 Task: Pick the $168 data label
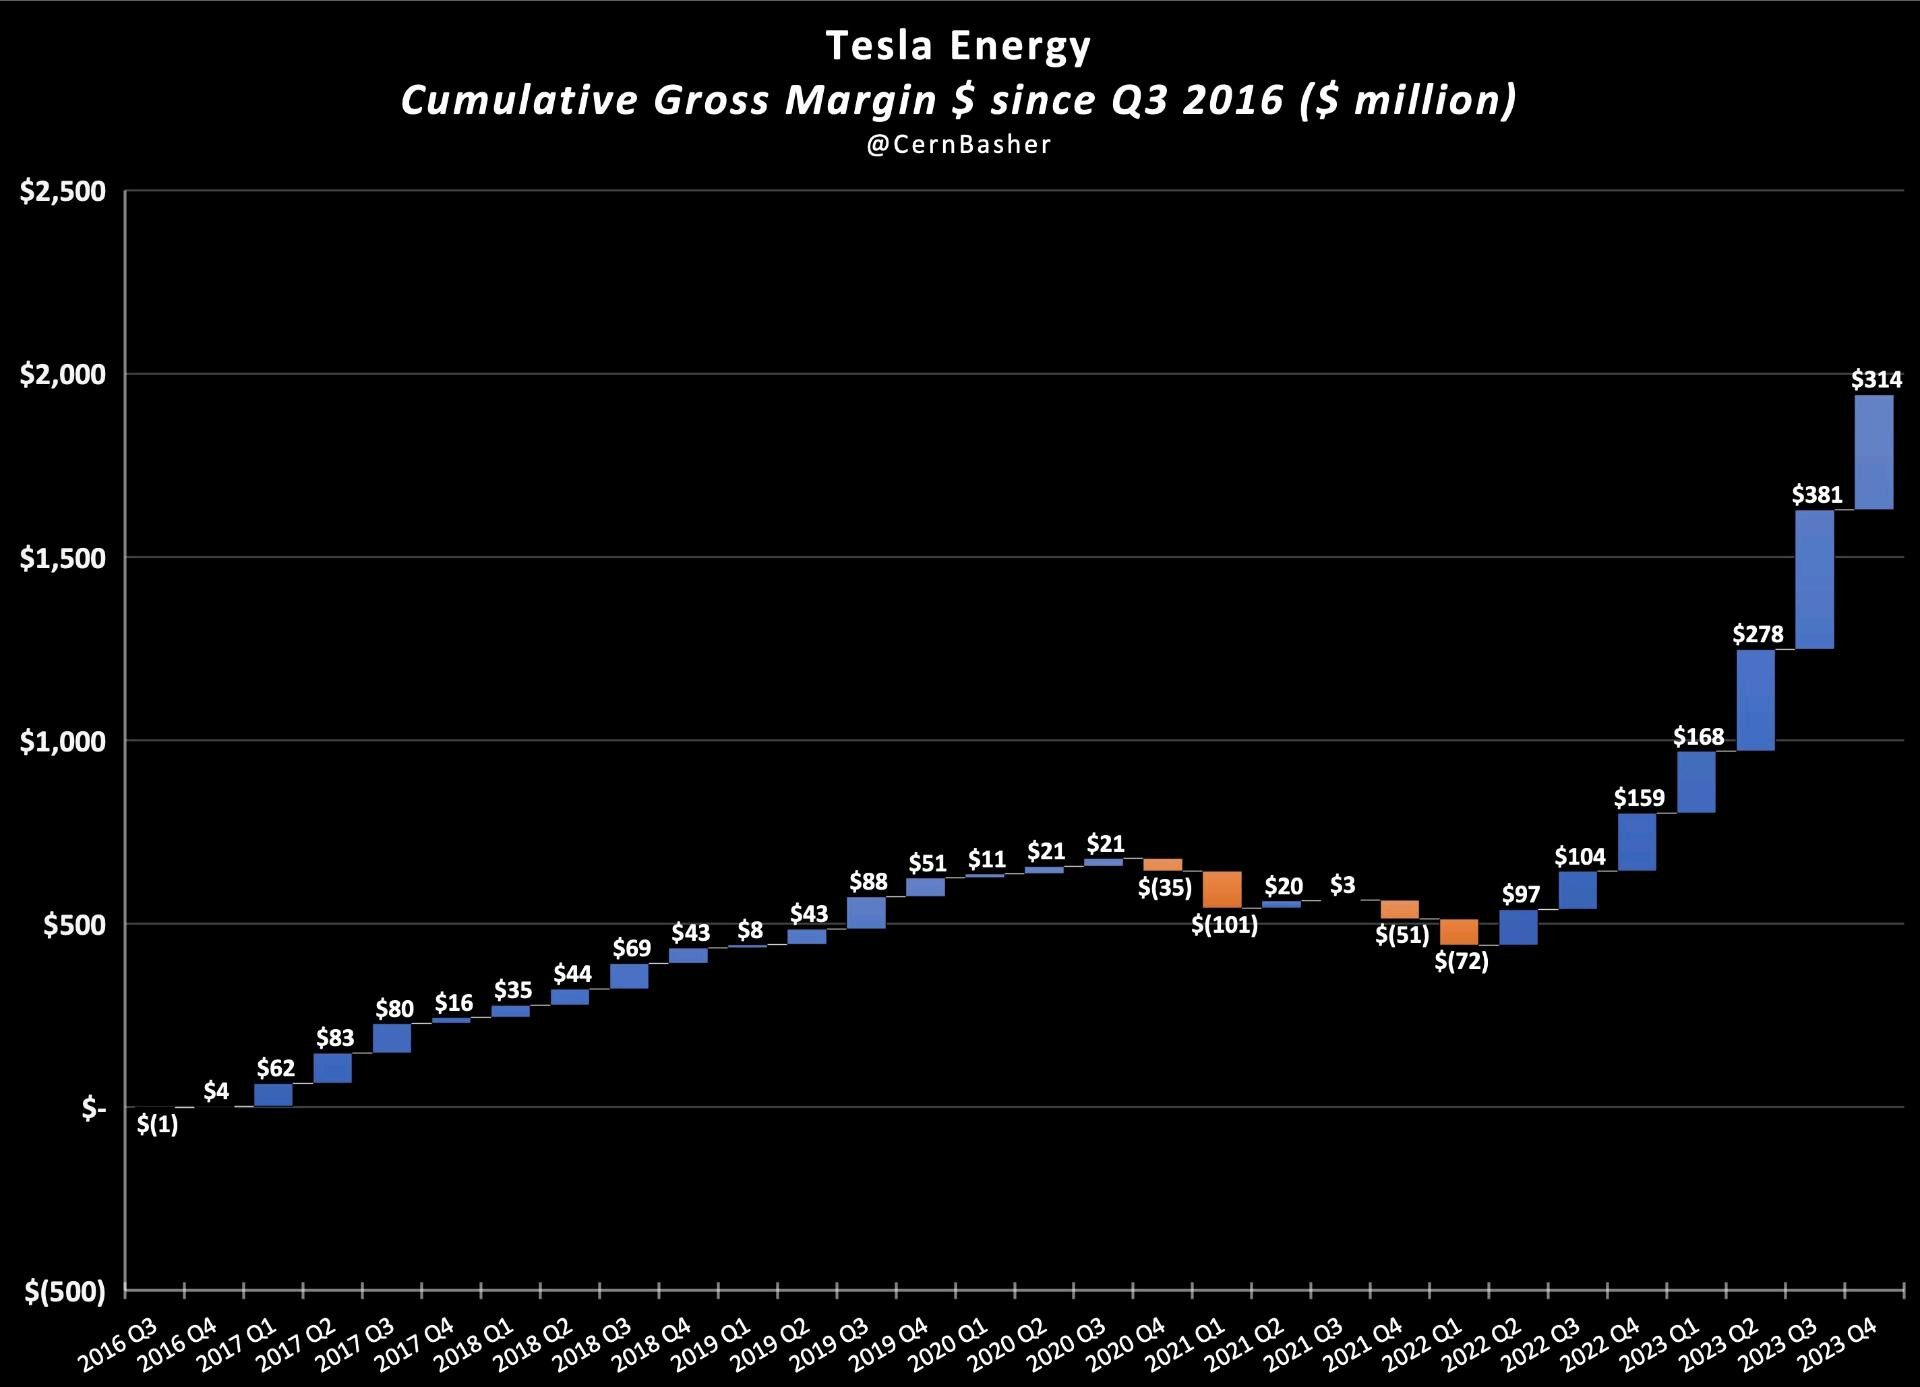click(1699, 737)
